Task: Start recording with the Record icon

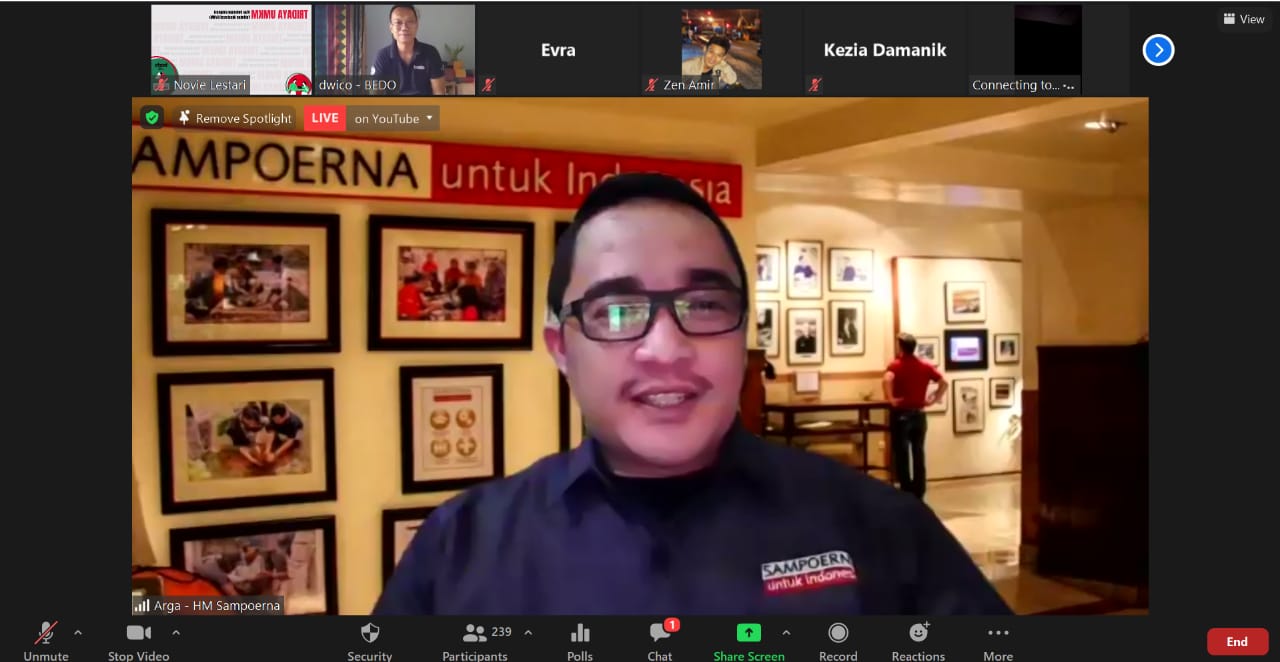Action: coord(838,633)
